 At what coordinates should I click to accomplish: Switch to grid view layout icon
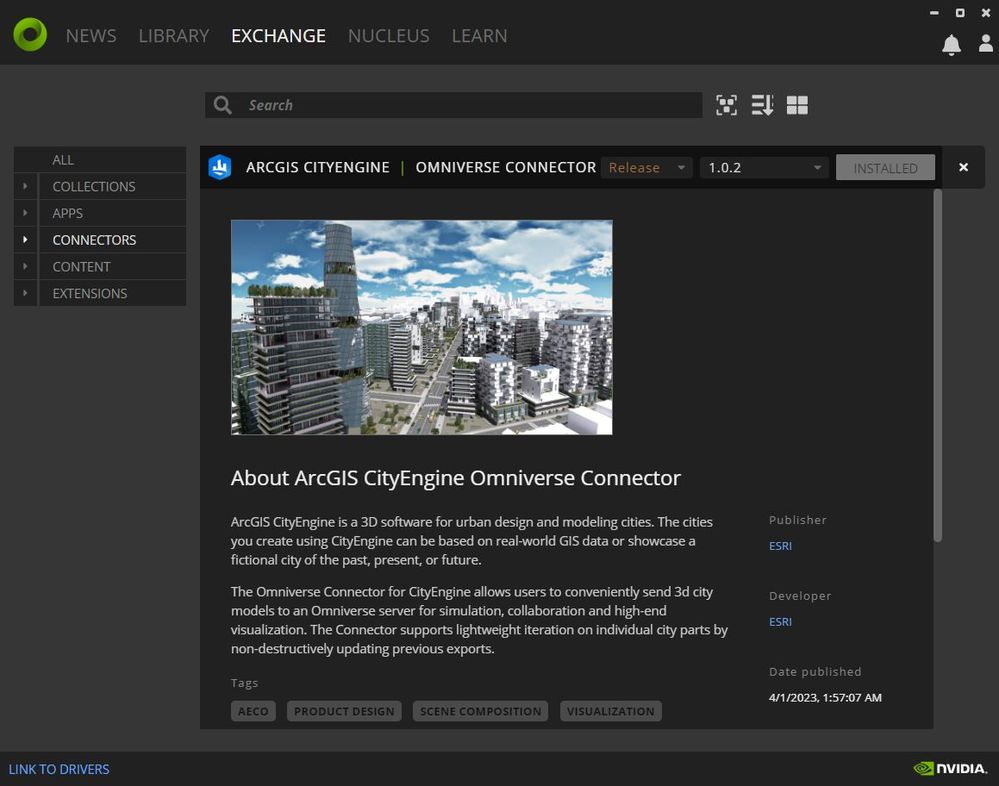click(797, 105)
